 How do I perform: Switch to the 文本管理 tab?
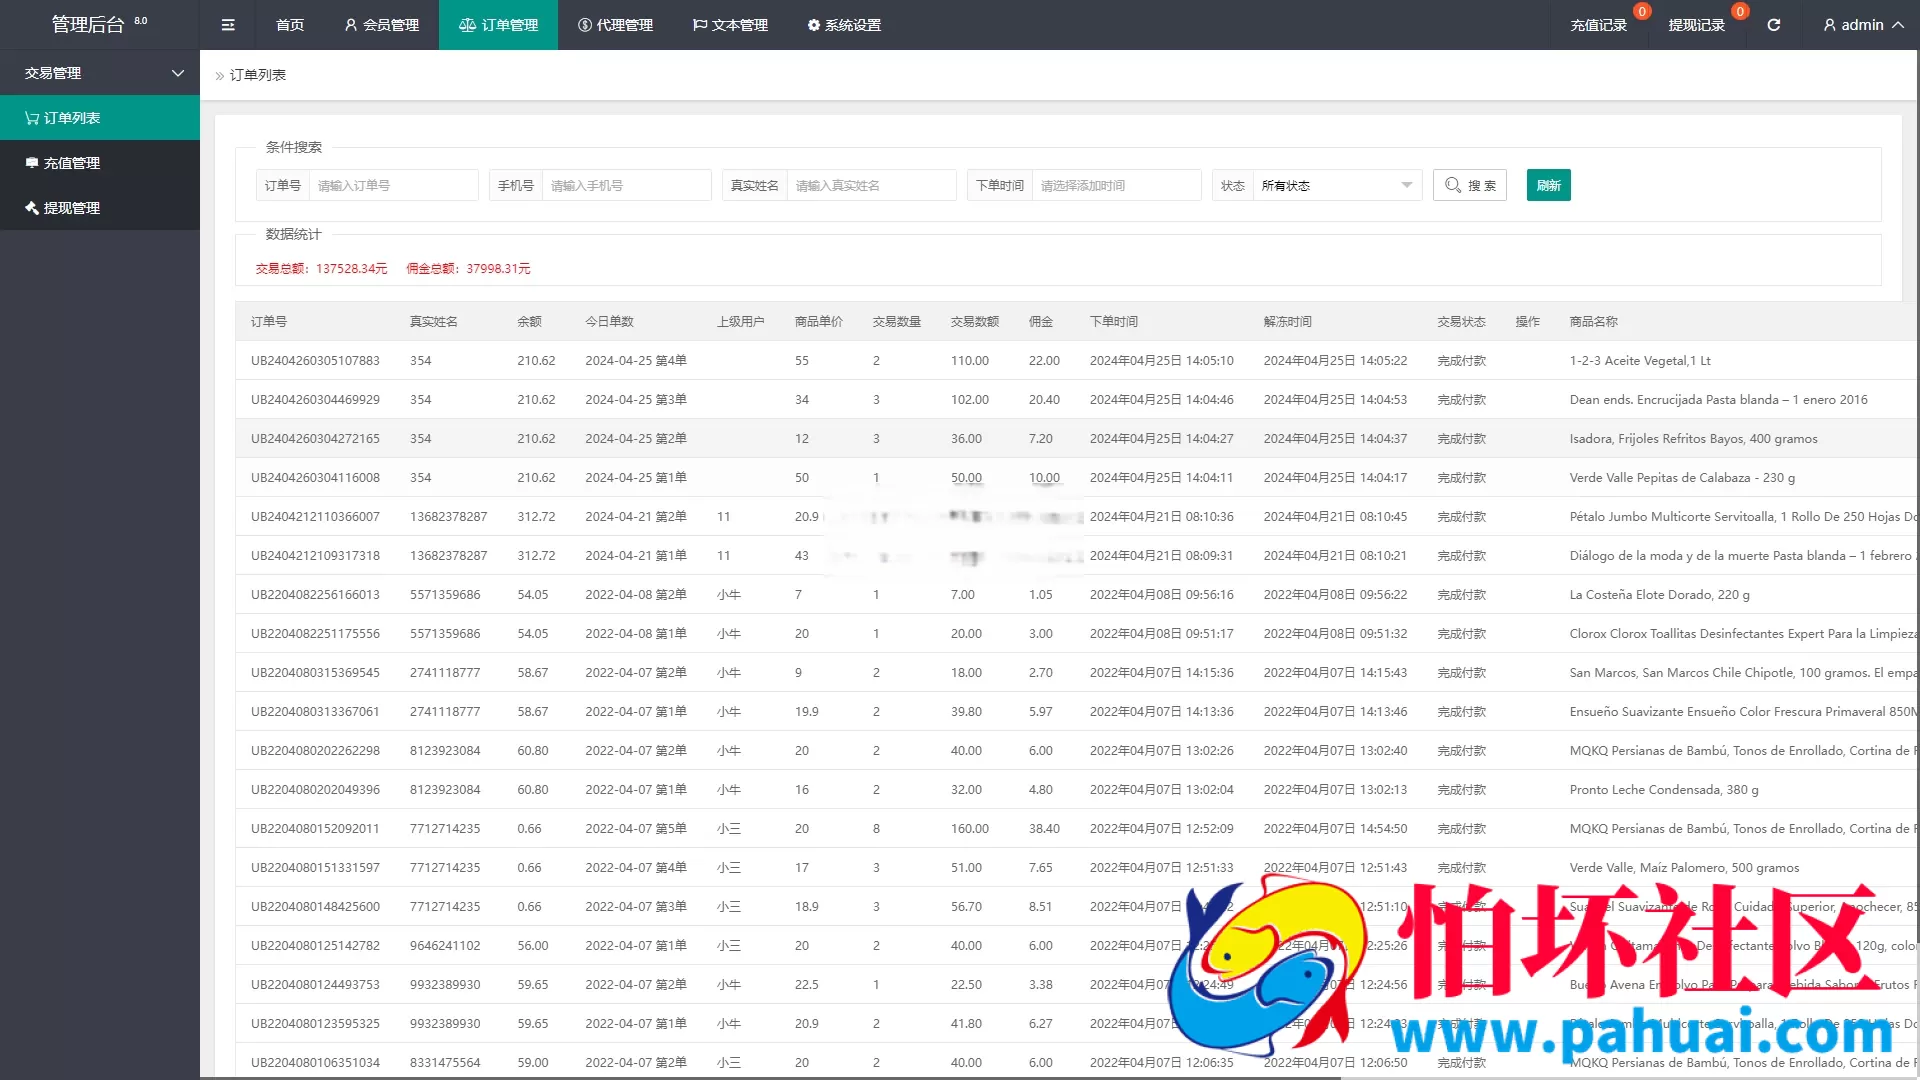[x=730, y=25]
